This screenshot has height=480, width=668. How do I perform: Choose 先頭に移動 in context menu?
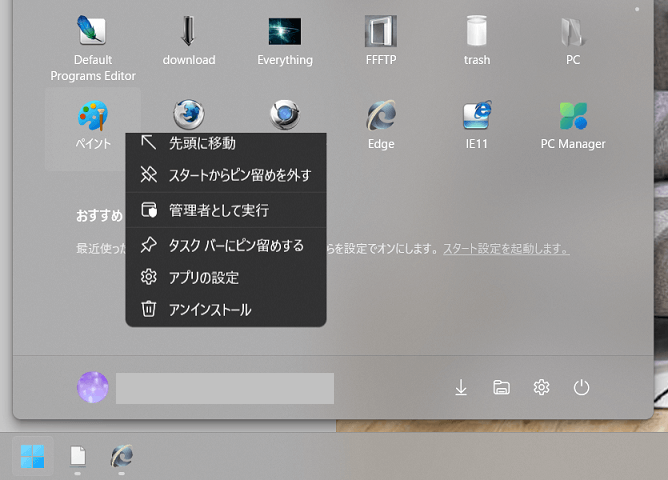226,143
